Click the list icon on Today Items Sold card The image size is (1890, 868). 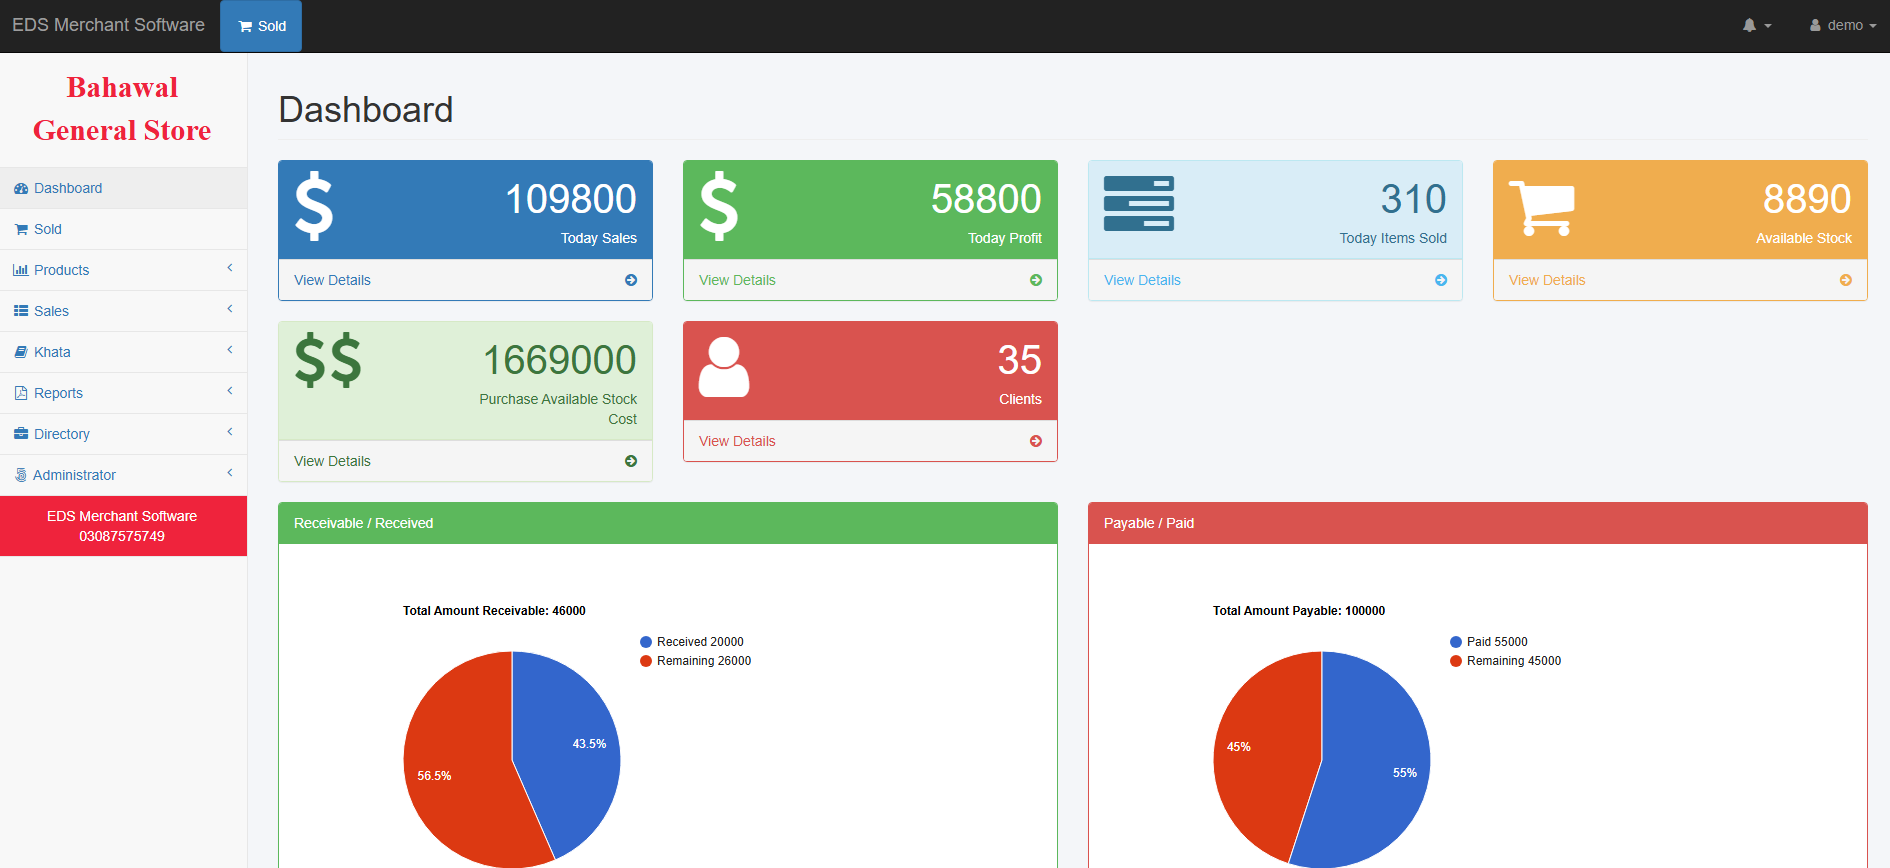point(1138,203)
